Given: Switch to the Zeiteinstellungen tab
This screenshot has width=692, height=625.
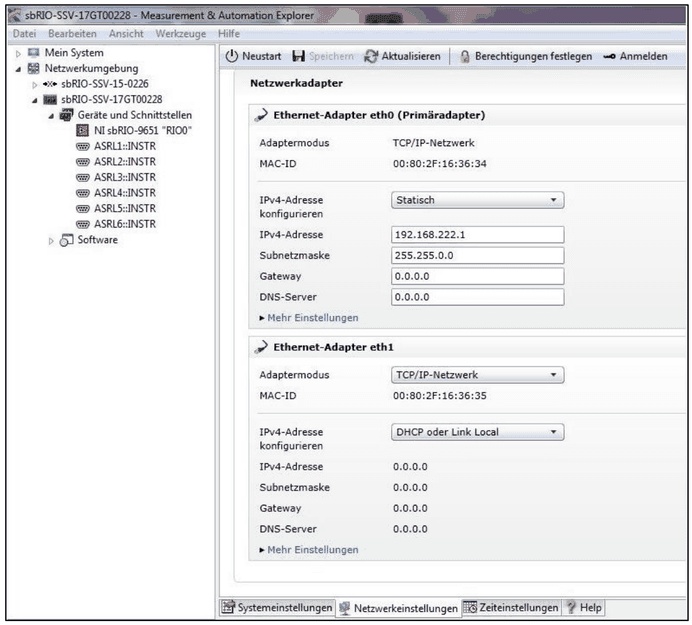Looking at the screenshot, I should pos(511,608).
